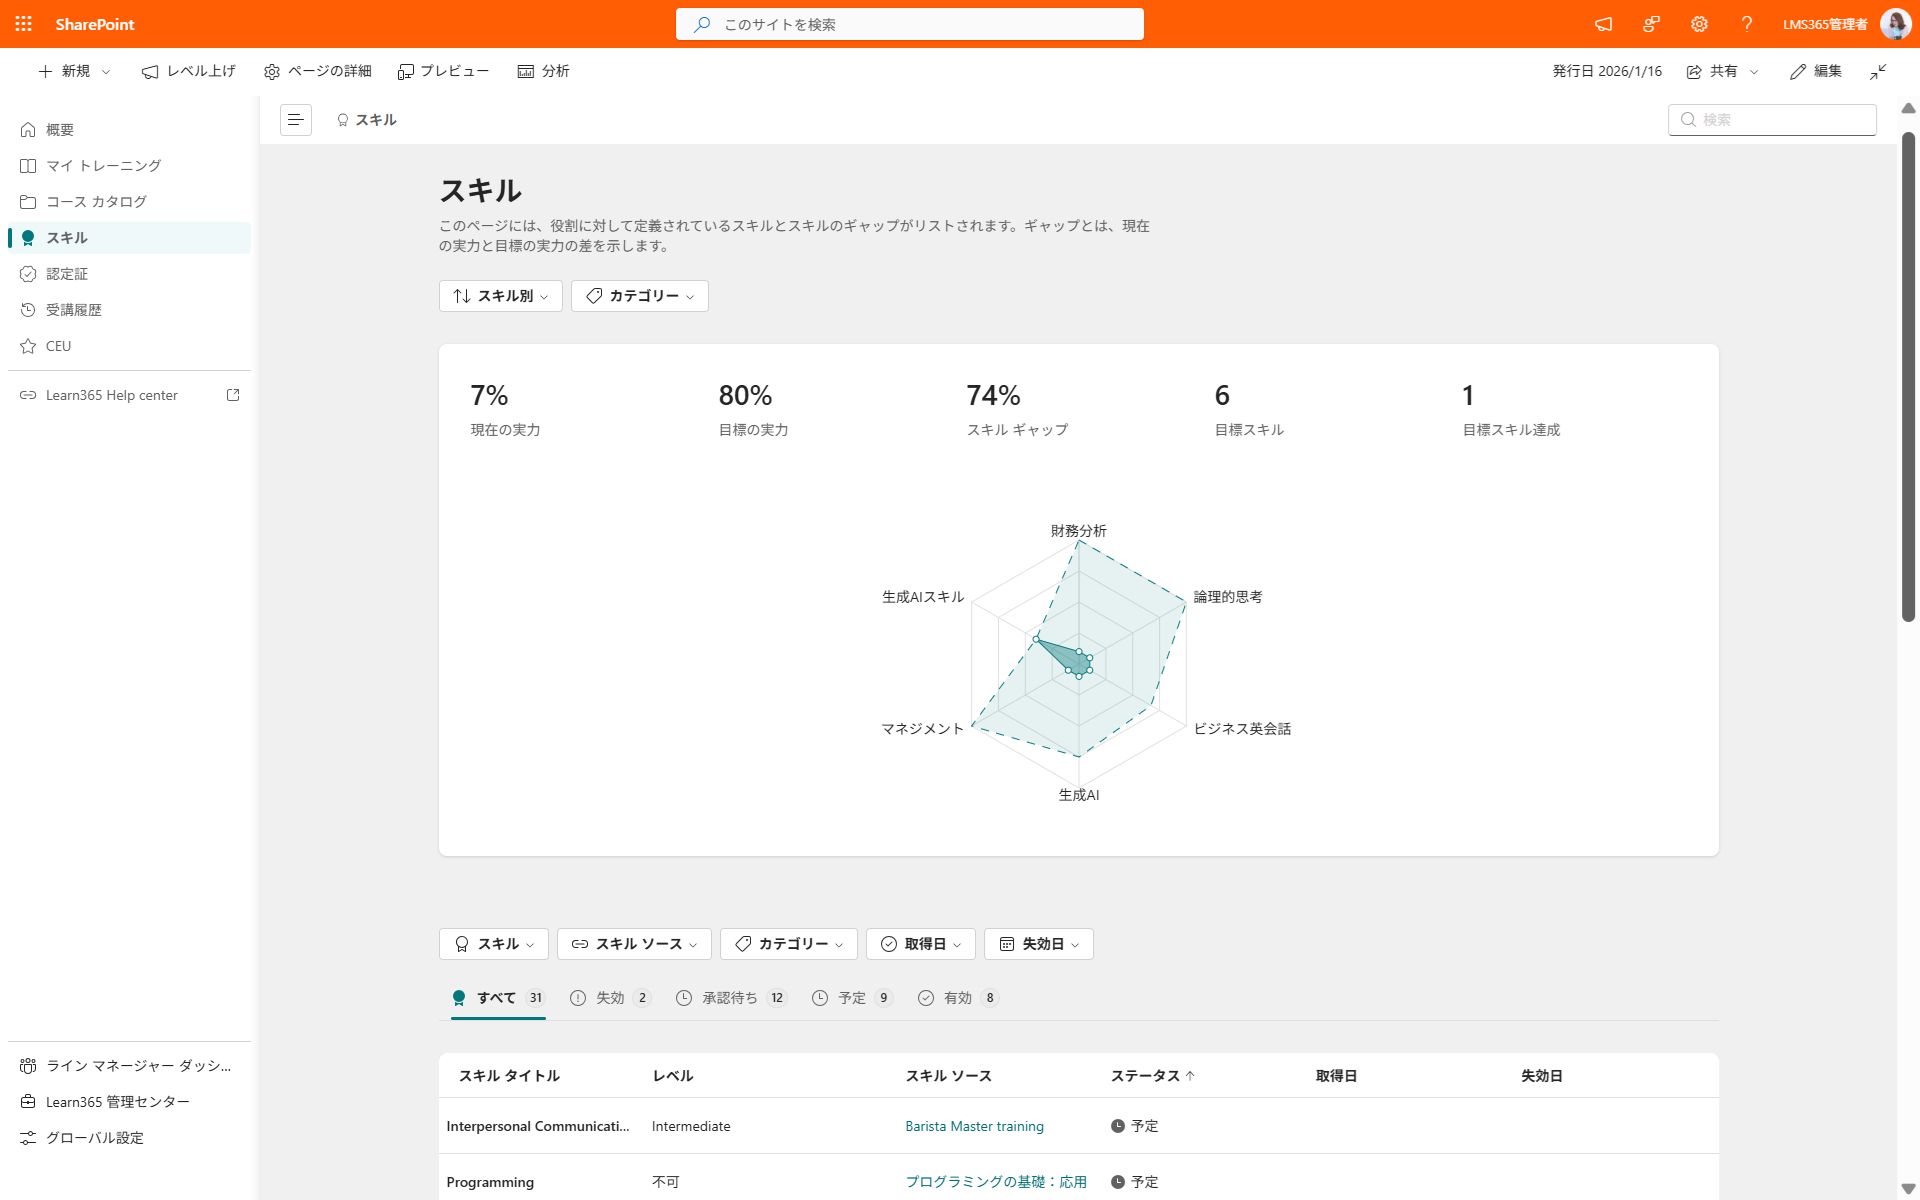
Task: Click the 概要 home icon in sidebar
Action: [28, 130]
